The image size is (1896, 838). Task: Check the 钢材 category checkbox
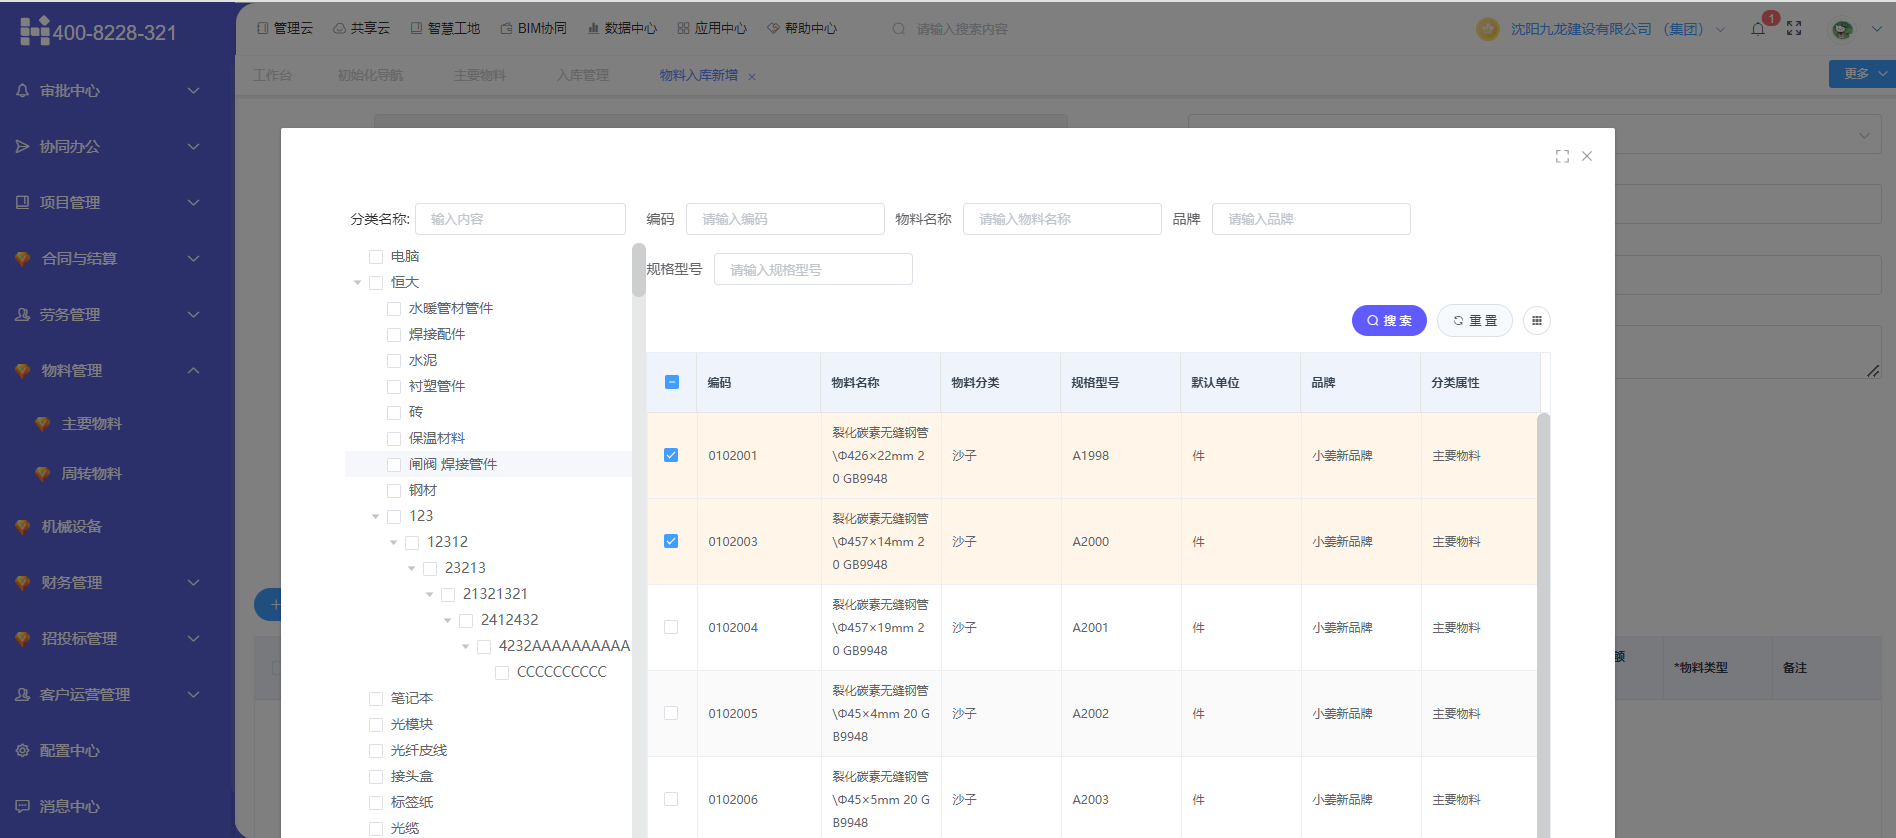tap(394, 491)
